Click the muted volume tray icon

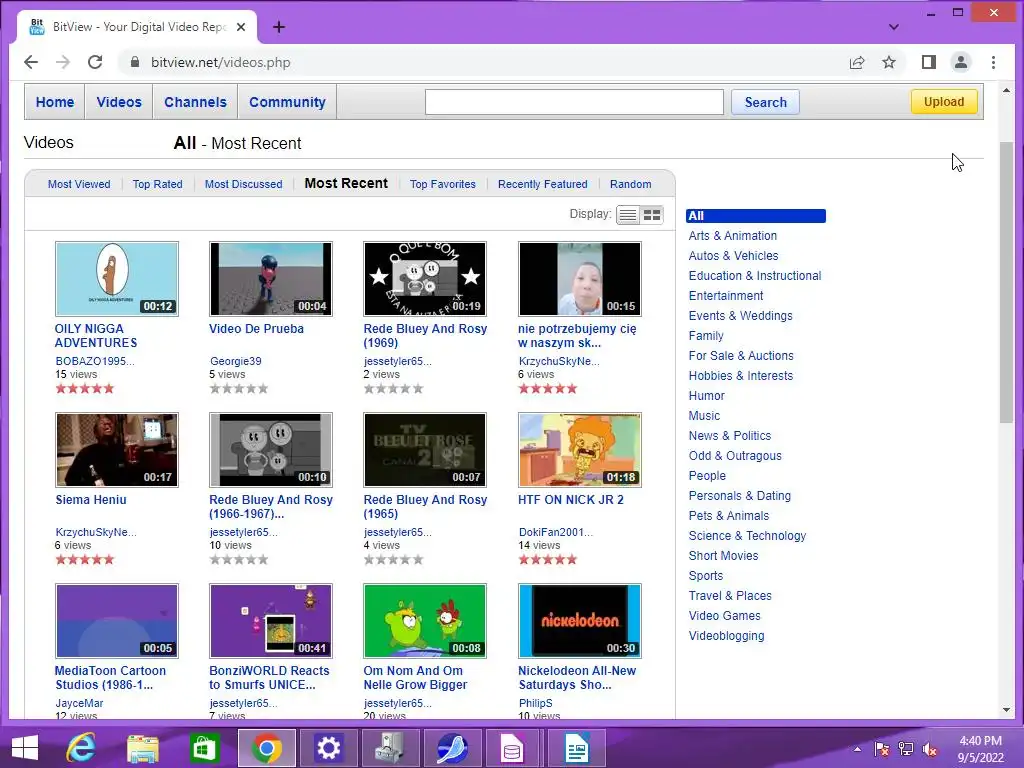click(x=930, y=749)
